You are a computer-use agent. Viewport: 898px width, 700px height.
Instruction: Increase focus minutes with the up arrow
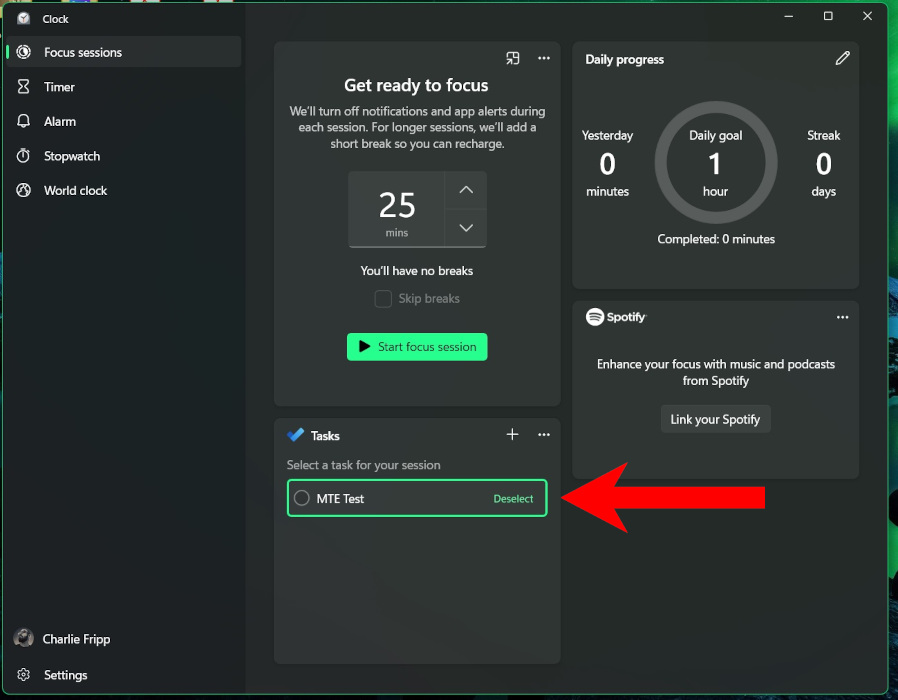(465, 190)
